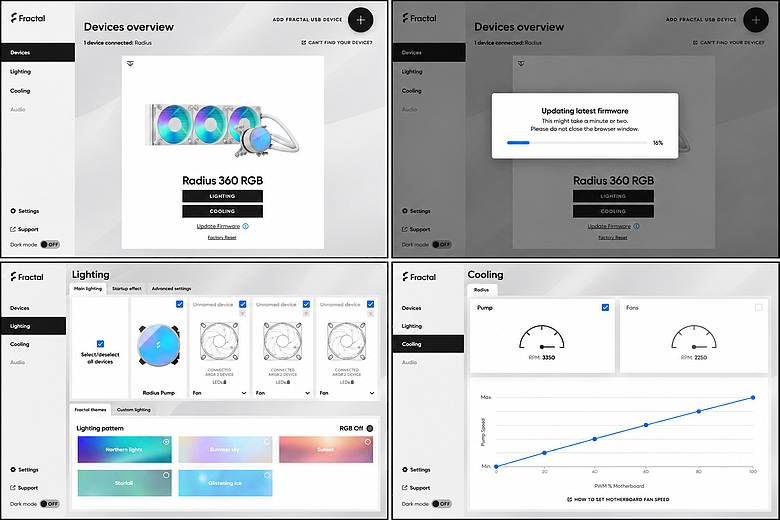
Task: Click small gray icon below third fan's checkbox
Action: pyautogui.click(x=371, y=313)
